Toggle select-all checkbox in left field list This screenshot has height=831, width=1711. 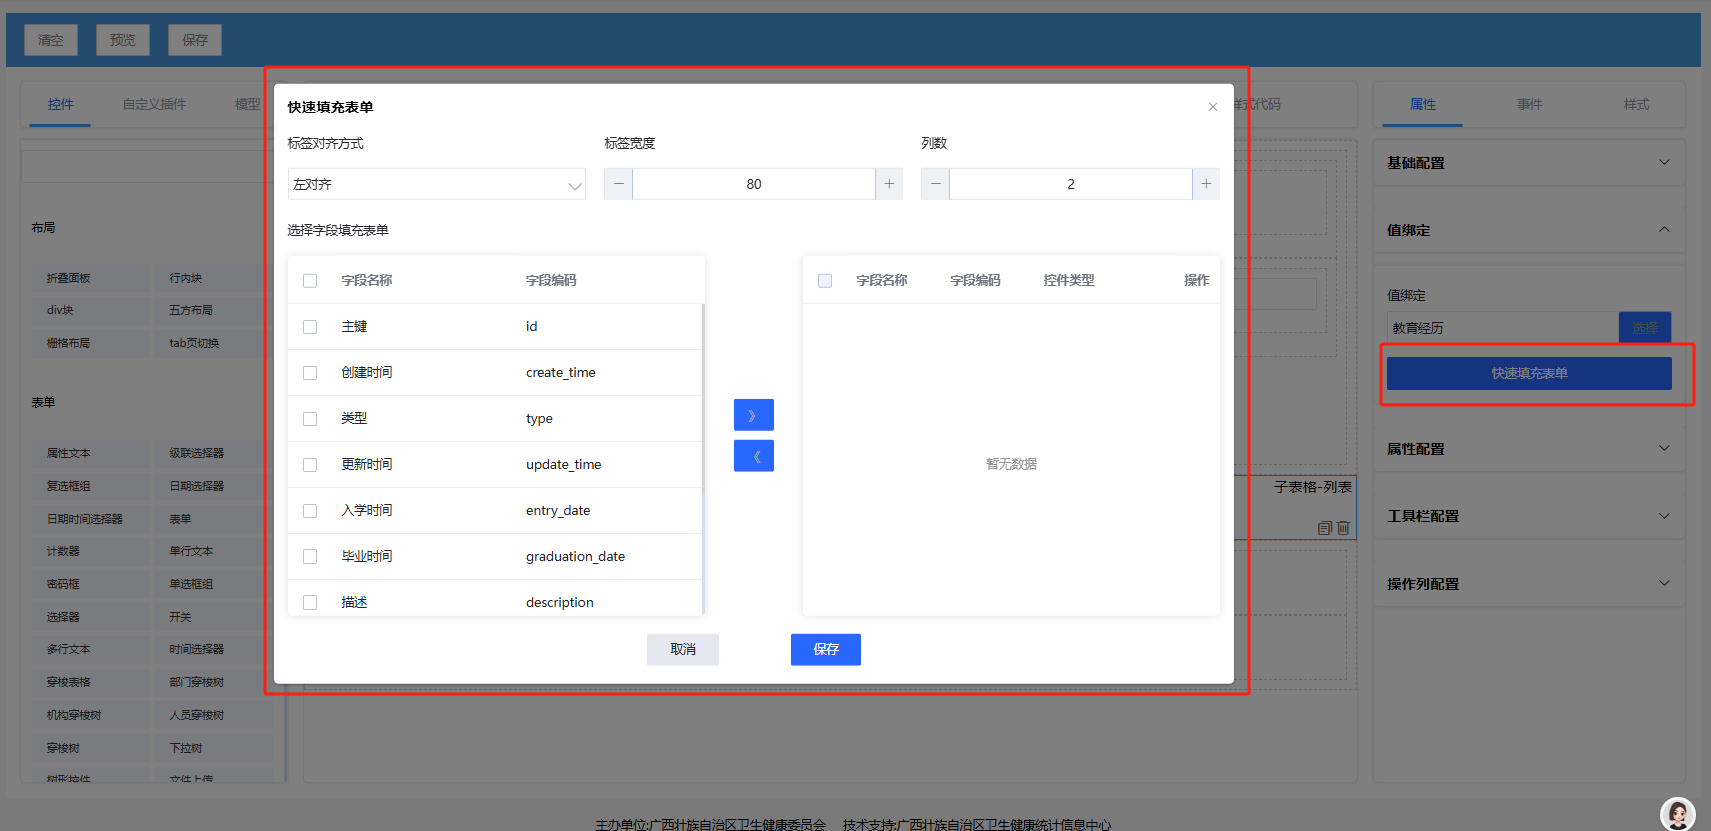click(x=310, y=281)
